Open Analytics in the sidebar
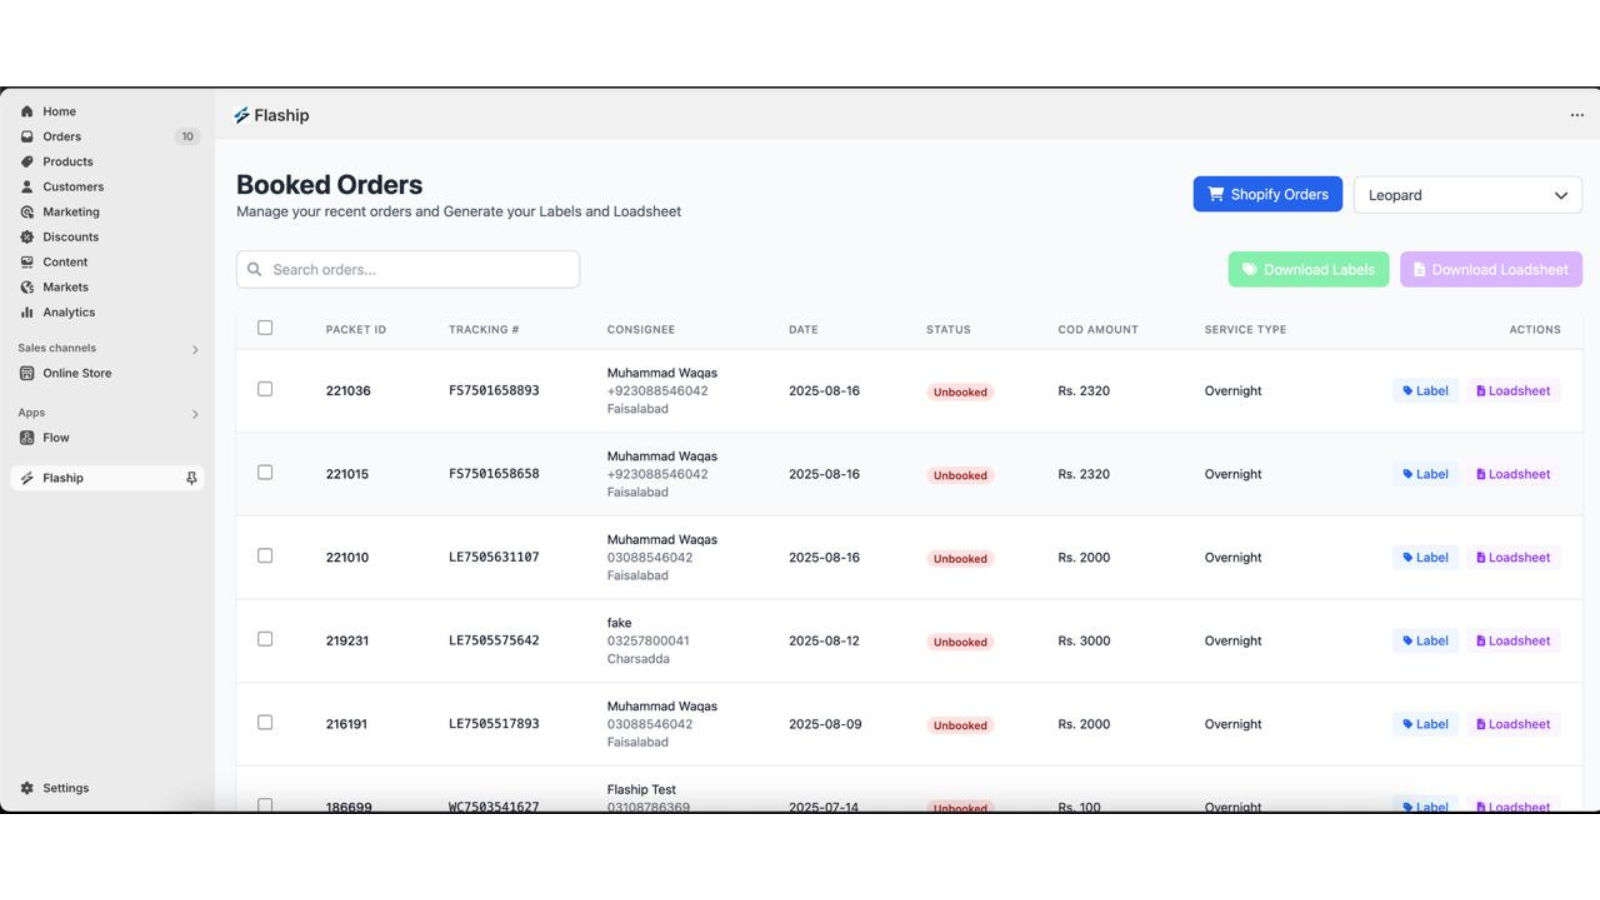The width and height of the screenshot is (1600, 900). pos(69,312)
